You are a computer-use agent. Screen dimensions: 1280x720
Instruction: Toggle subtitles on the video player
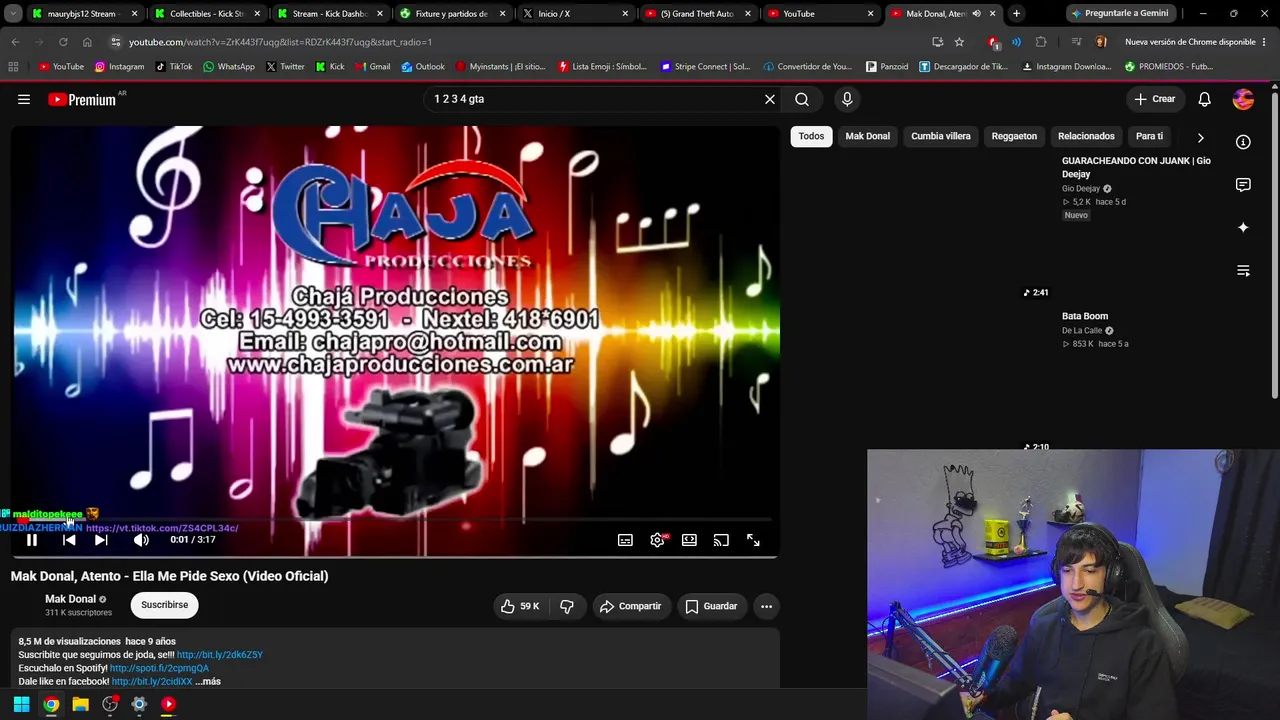(x=625, y=540)
